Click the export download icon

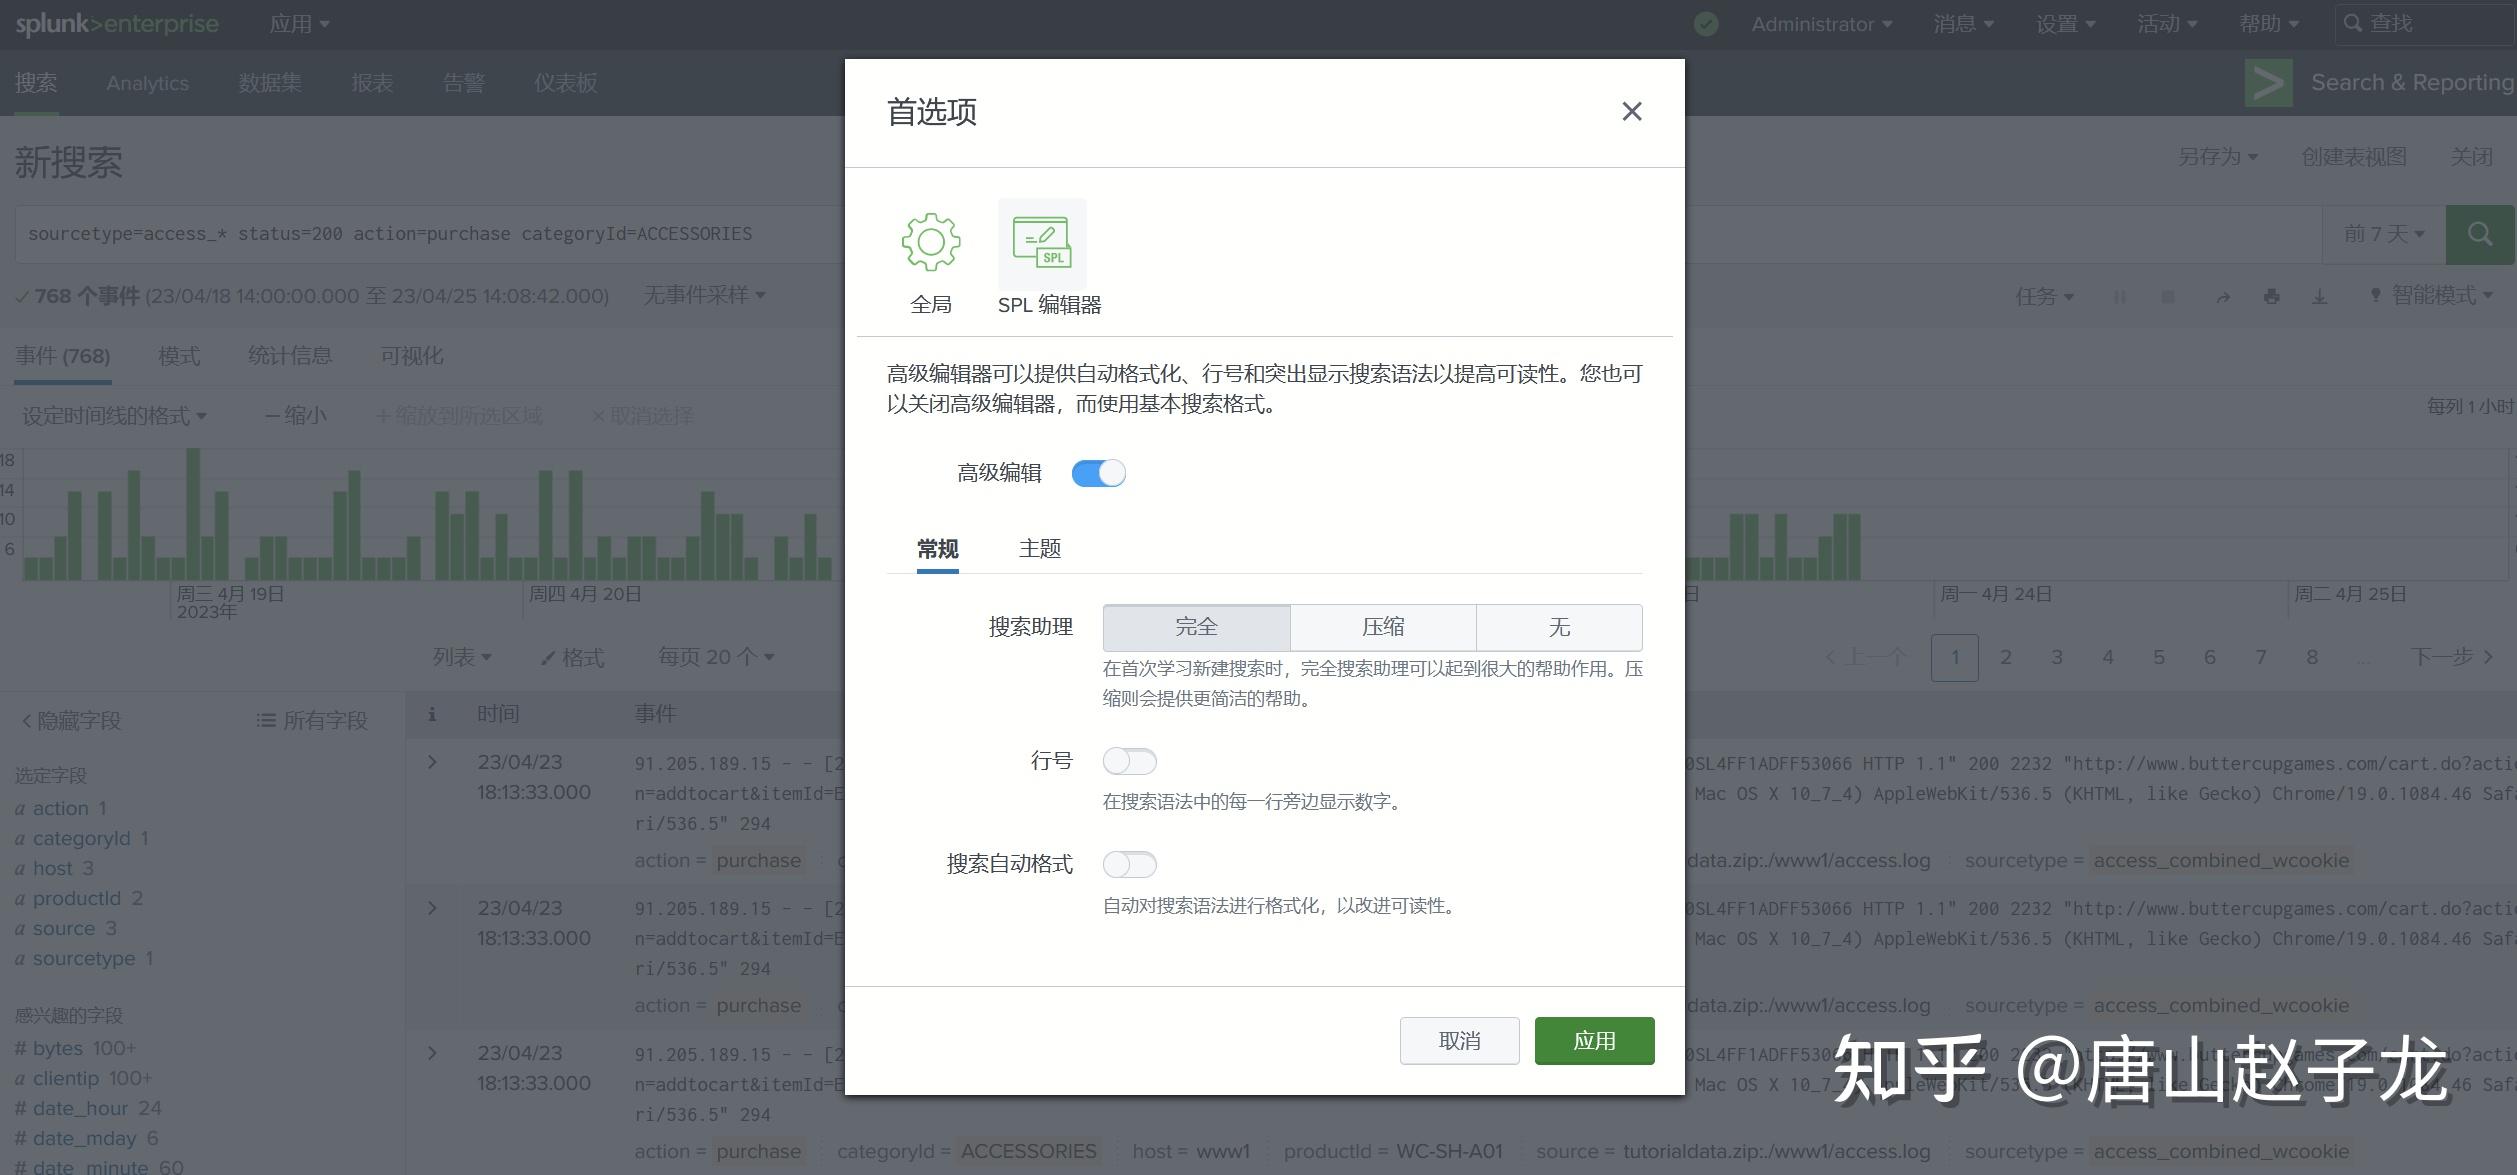pos(2319,297)
